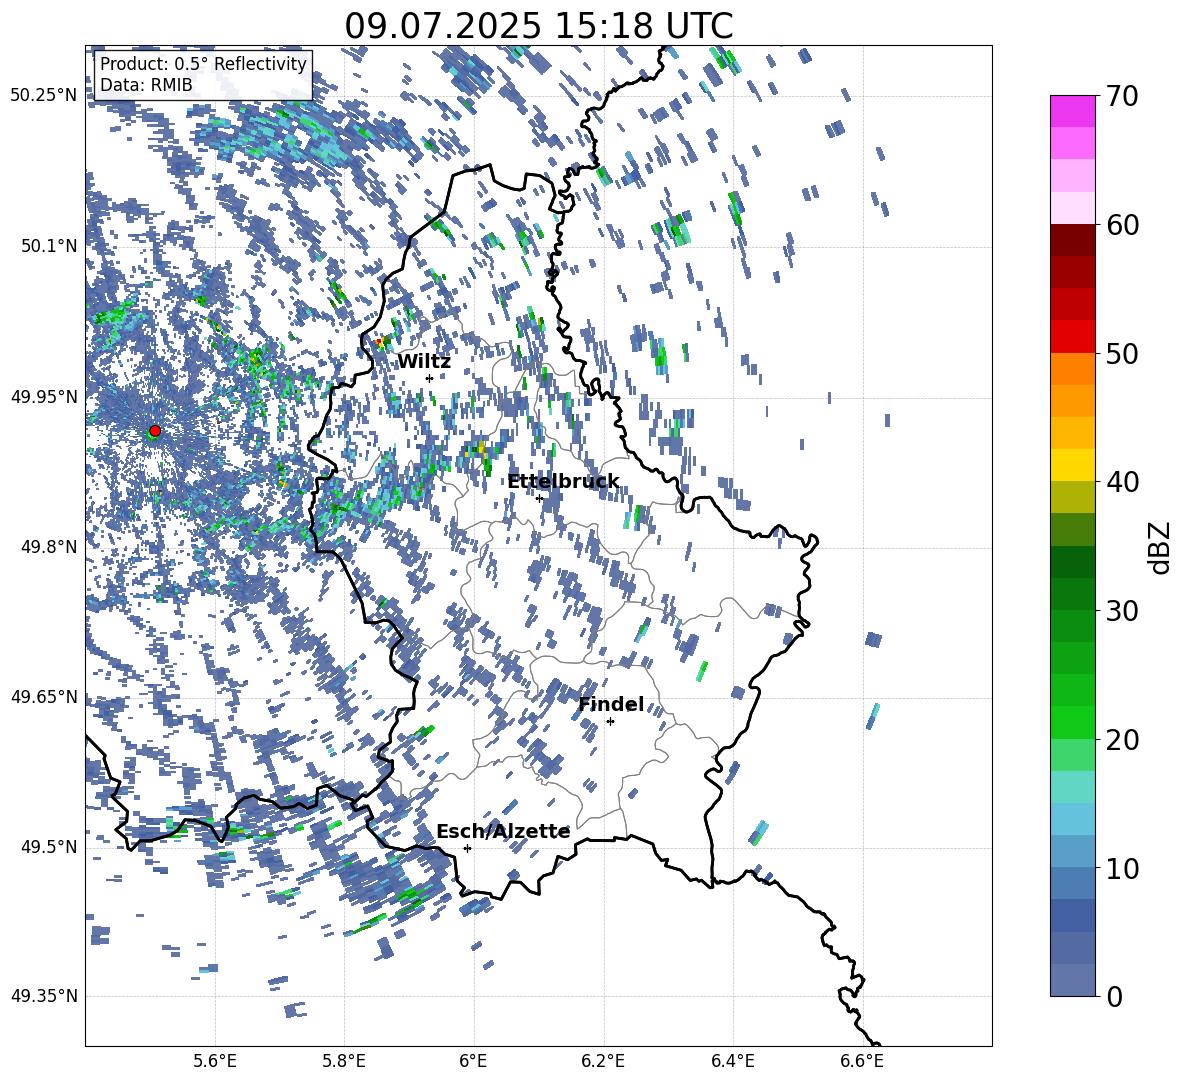Click the red high-reflectivity cell northwest of Wiltz
Image resolution: width=1184 pixels, height=1081 pixels.
pyautogui.click(x=378, y=343)
